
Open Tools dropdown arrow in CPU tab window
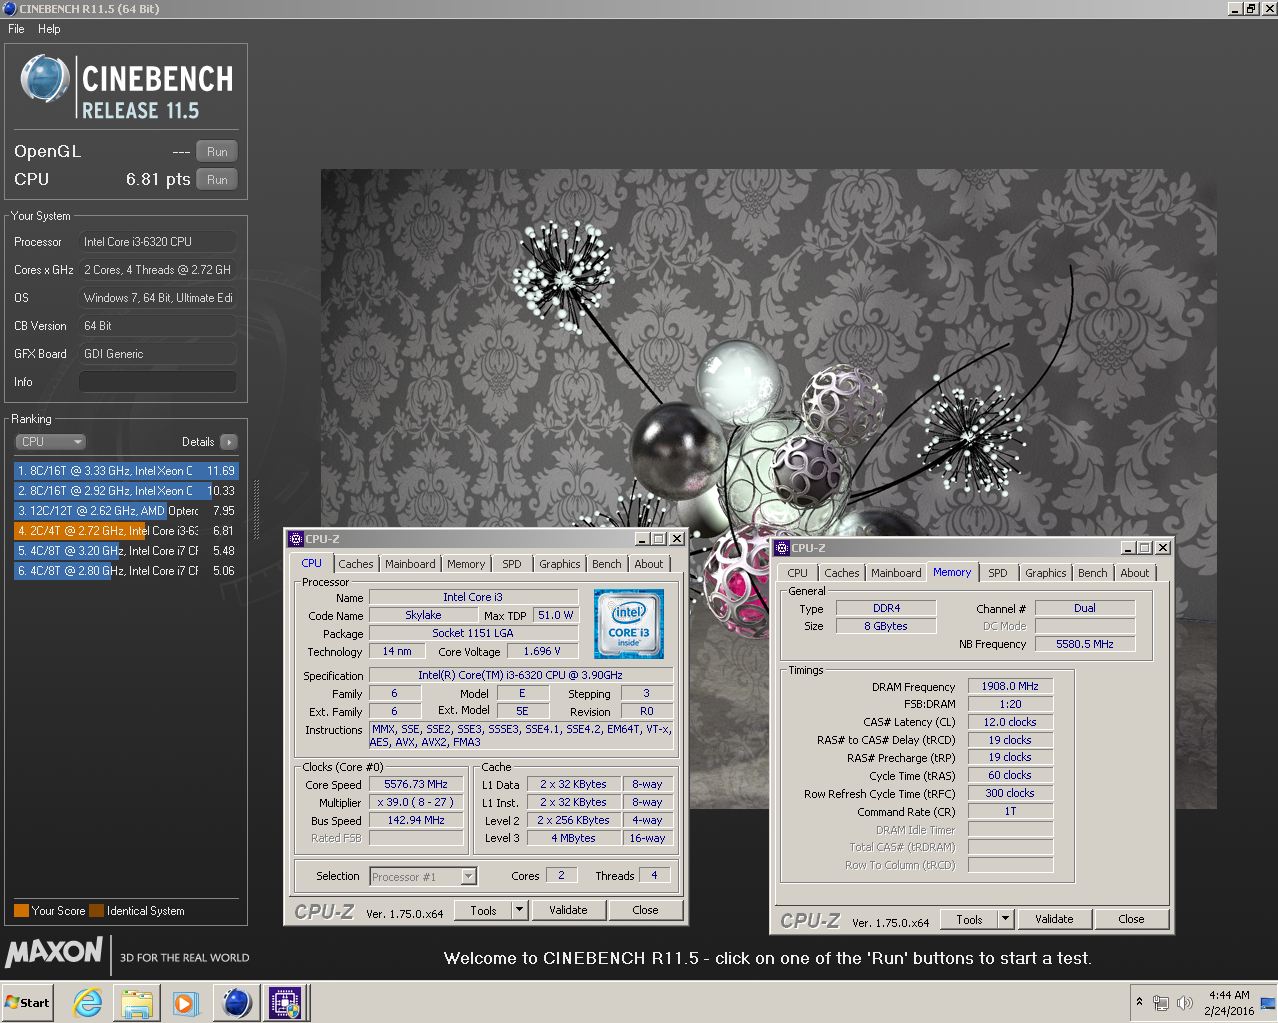pyautogui.click(x=519, y=910)
